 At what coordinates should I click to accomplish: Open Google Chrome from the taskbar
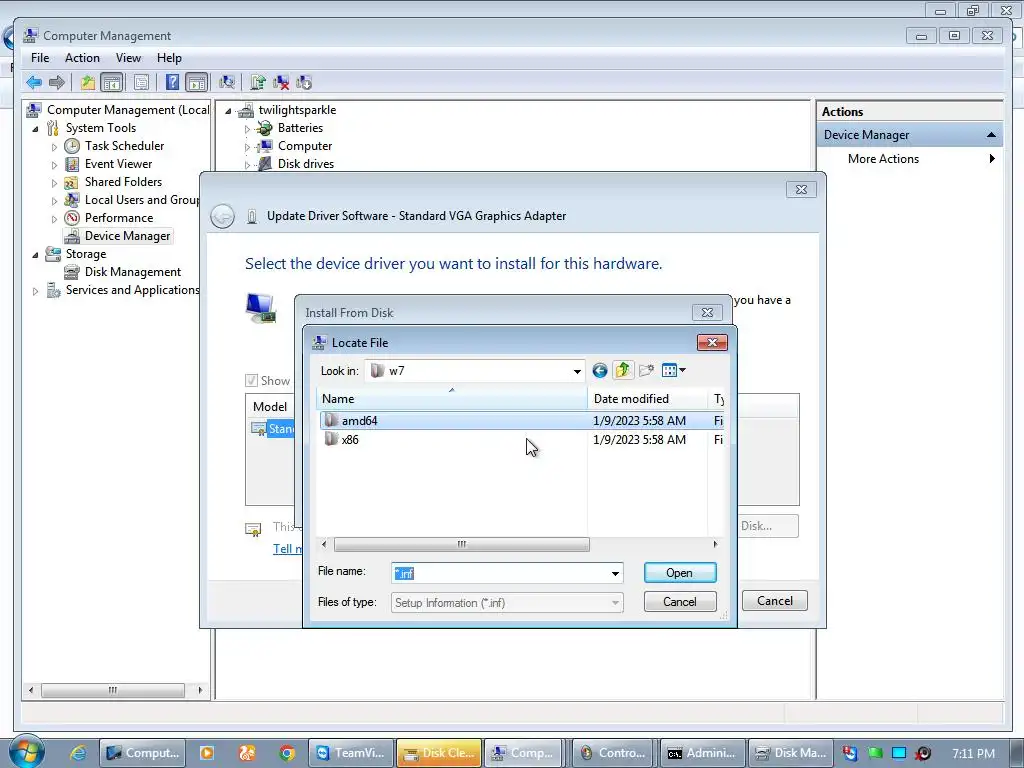click(x=287, y=753)
